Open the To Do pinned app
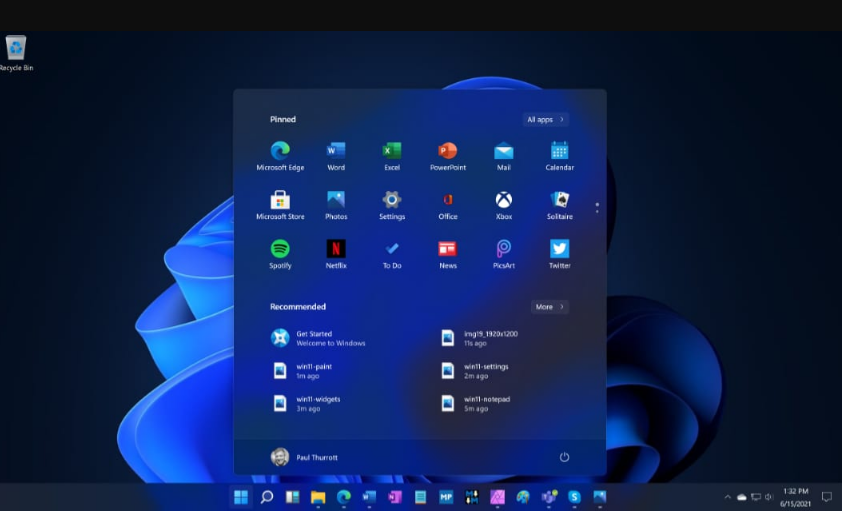 (391, 254)
